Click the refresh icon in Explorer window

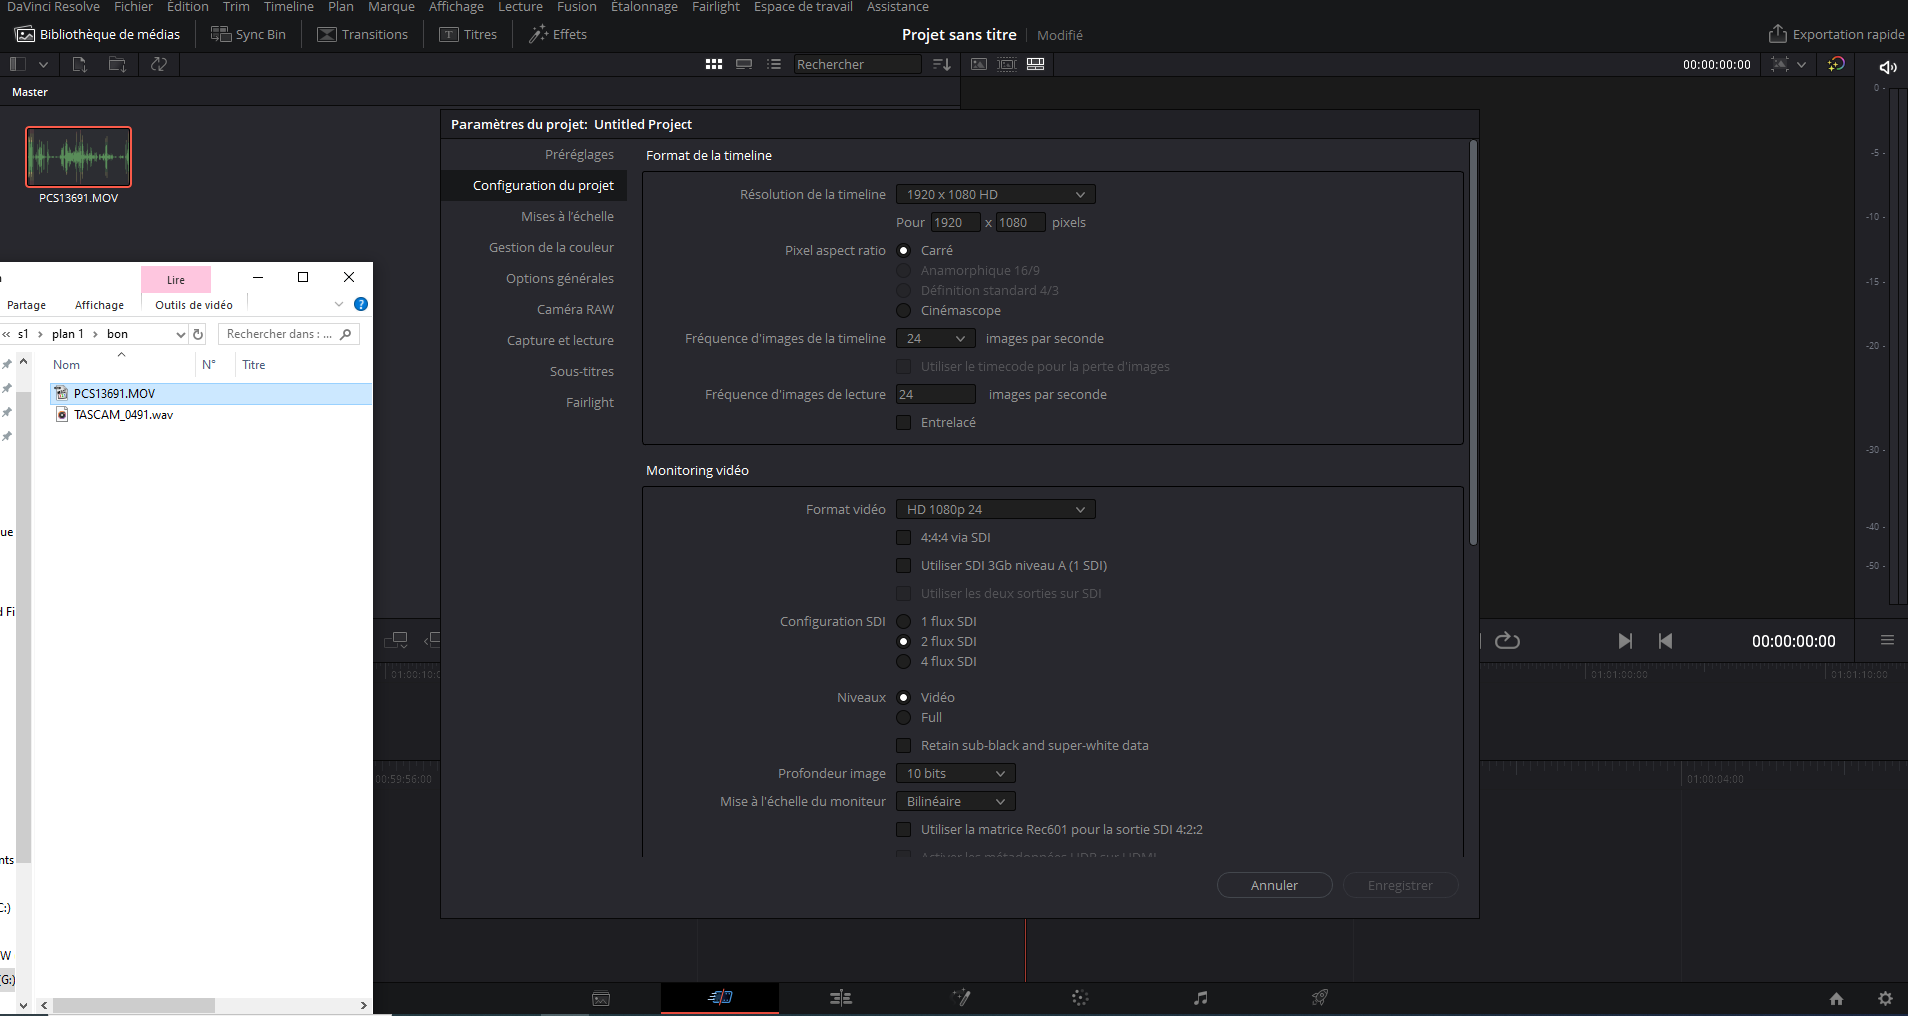tap(198, 334)
